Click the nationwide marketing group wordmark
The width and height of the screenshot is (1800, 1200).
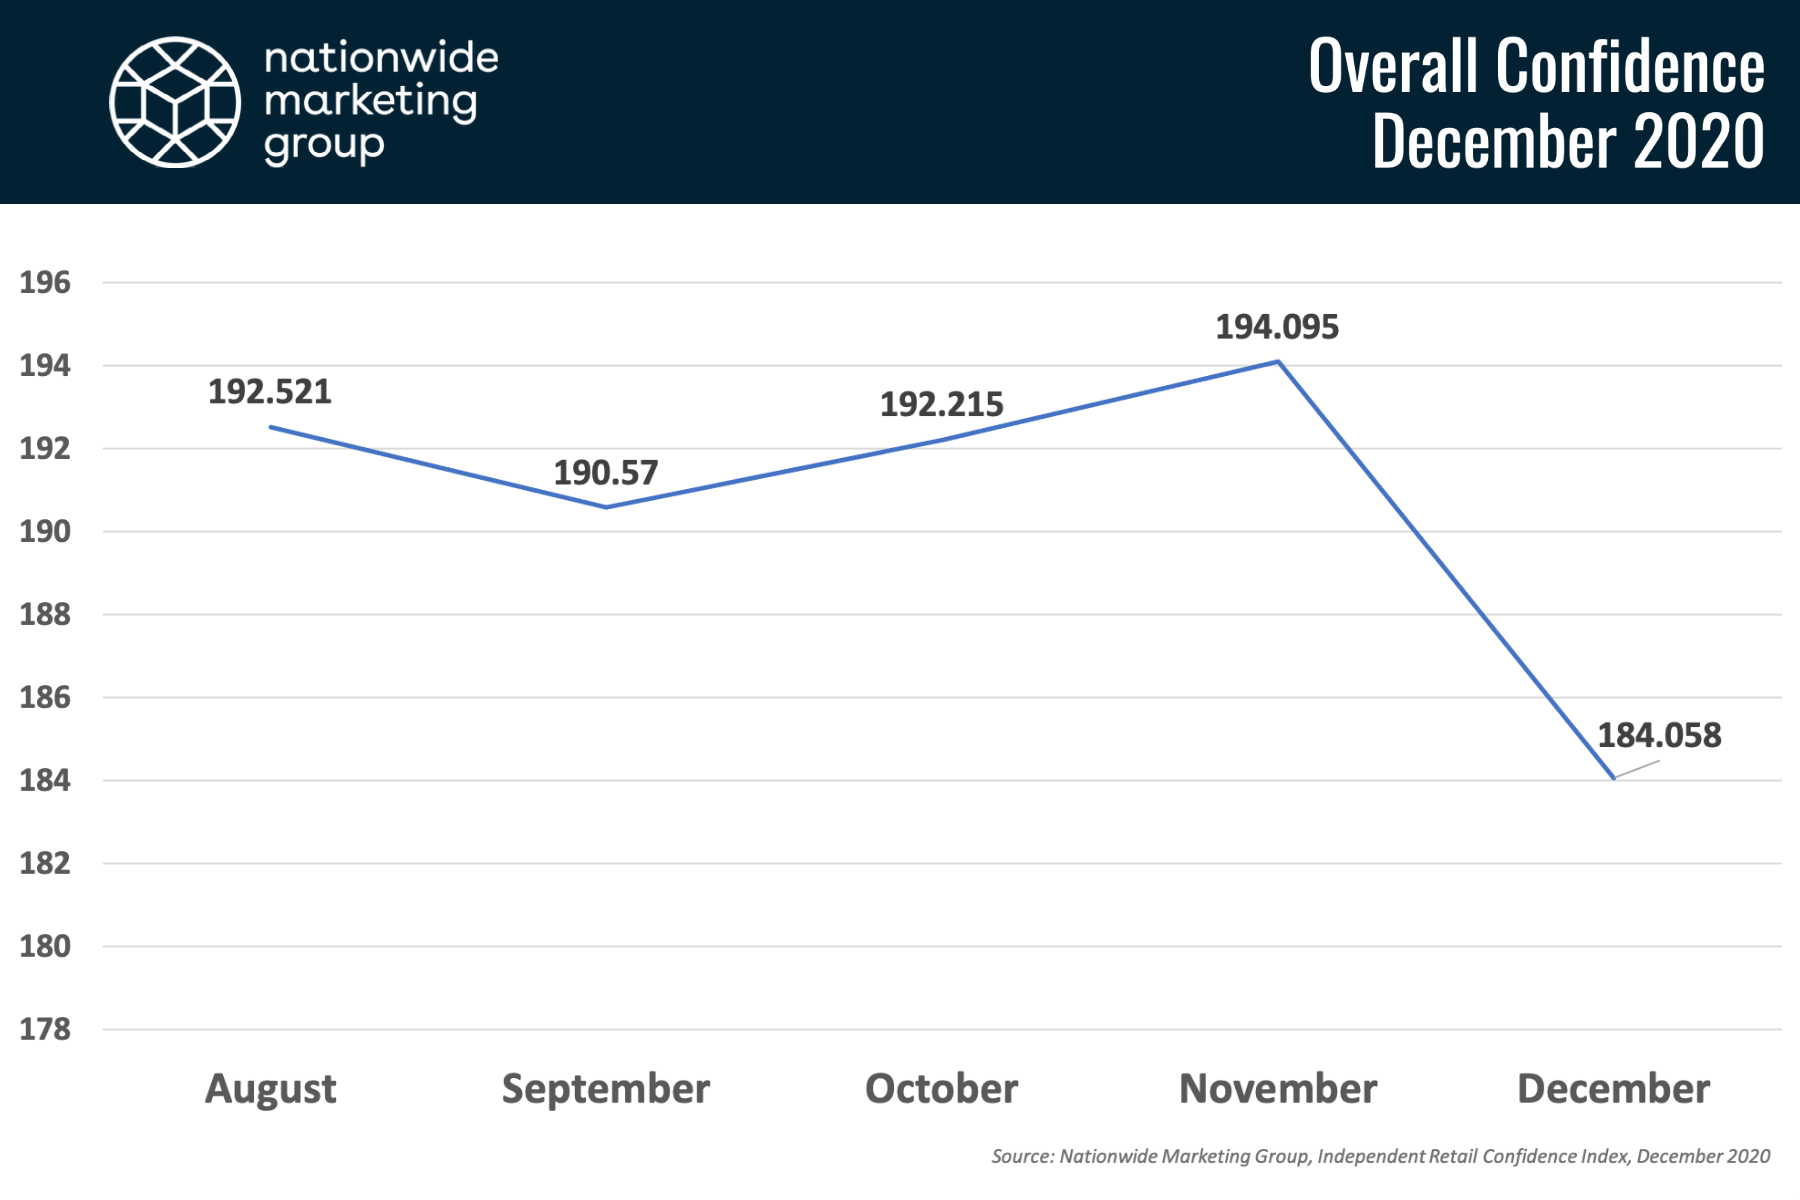click(x=381, y=102)
